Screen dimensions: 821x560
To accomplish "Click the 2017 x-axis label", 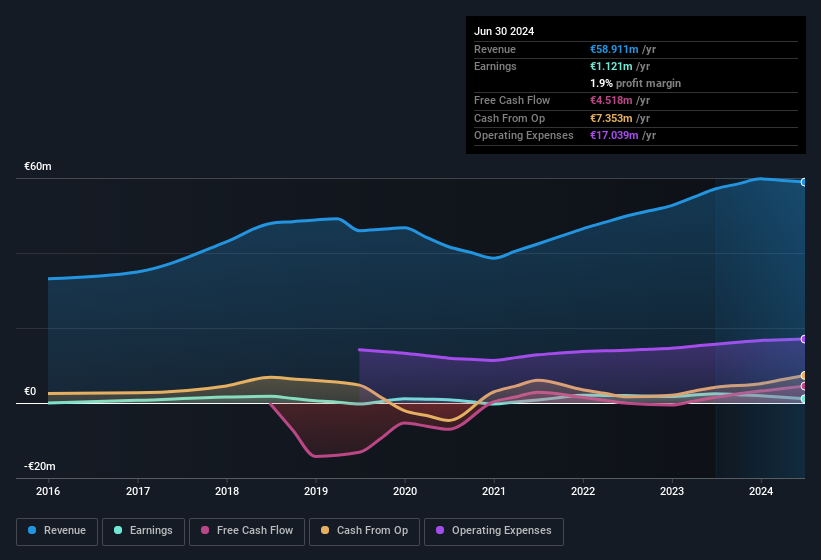I will pos(138,491).
